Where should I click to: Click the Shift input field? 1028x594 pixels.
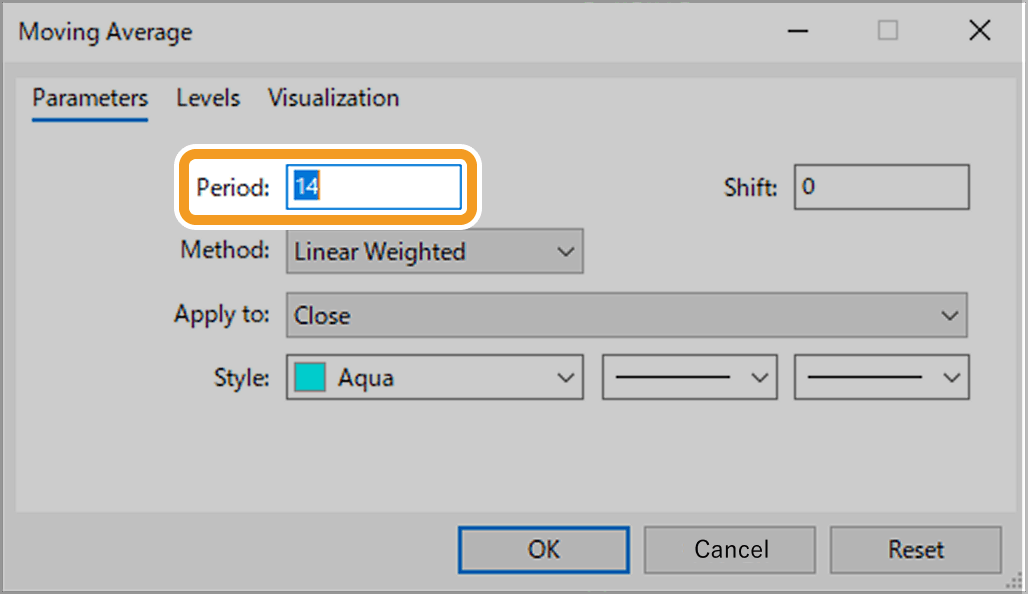click(x=881, y=188)
